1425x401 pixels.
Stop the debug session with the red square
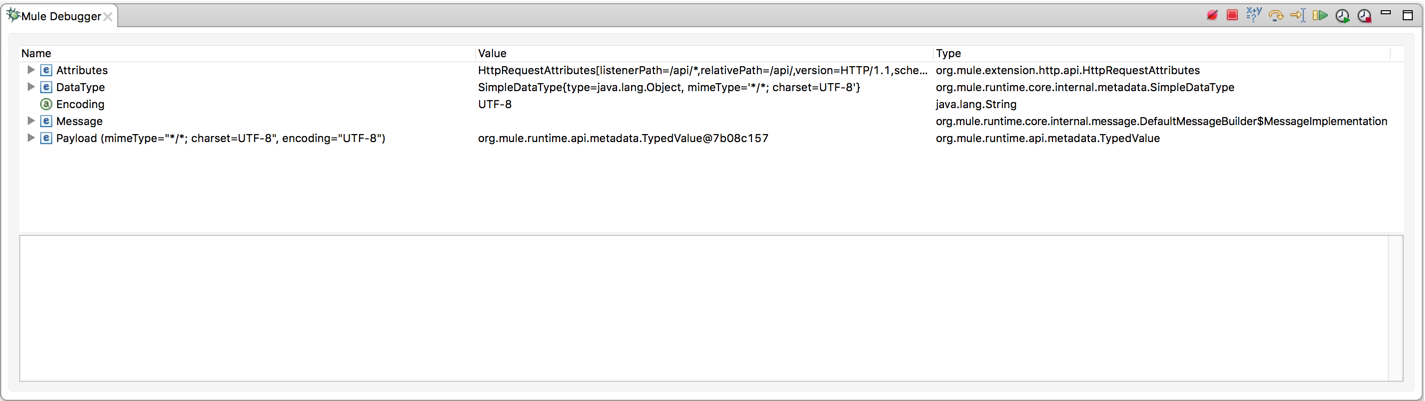pyautogui.click(x=1232, y=16)
